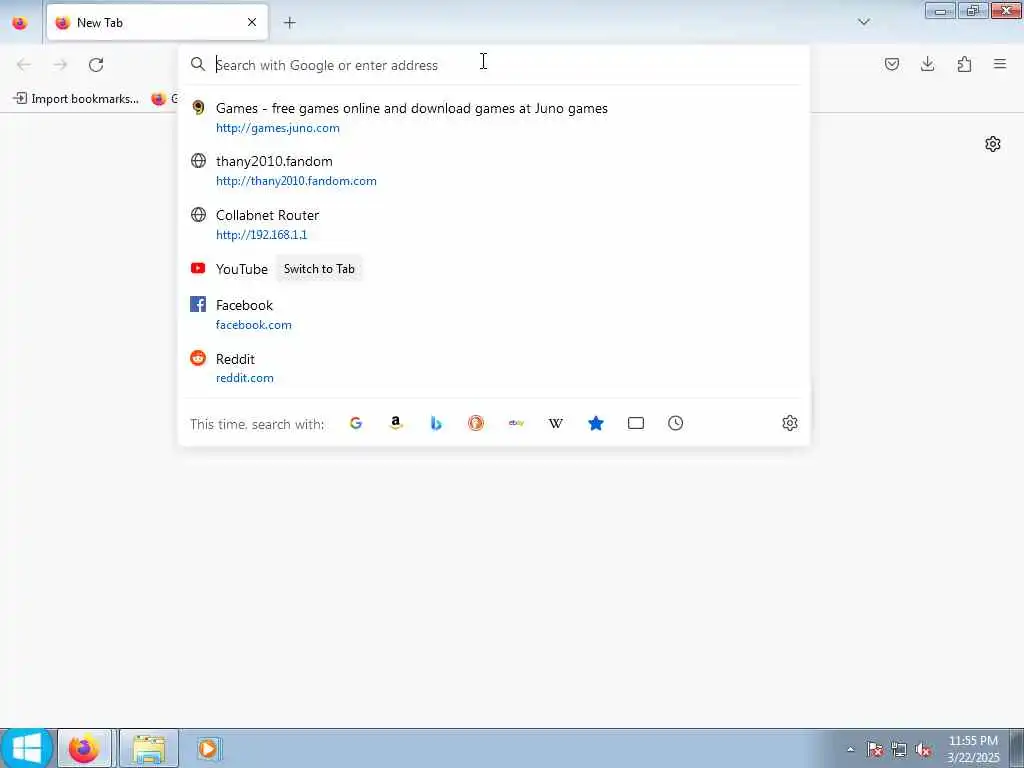Open Firefox View pinned icon

tap(20, 23)
